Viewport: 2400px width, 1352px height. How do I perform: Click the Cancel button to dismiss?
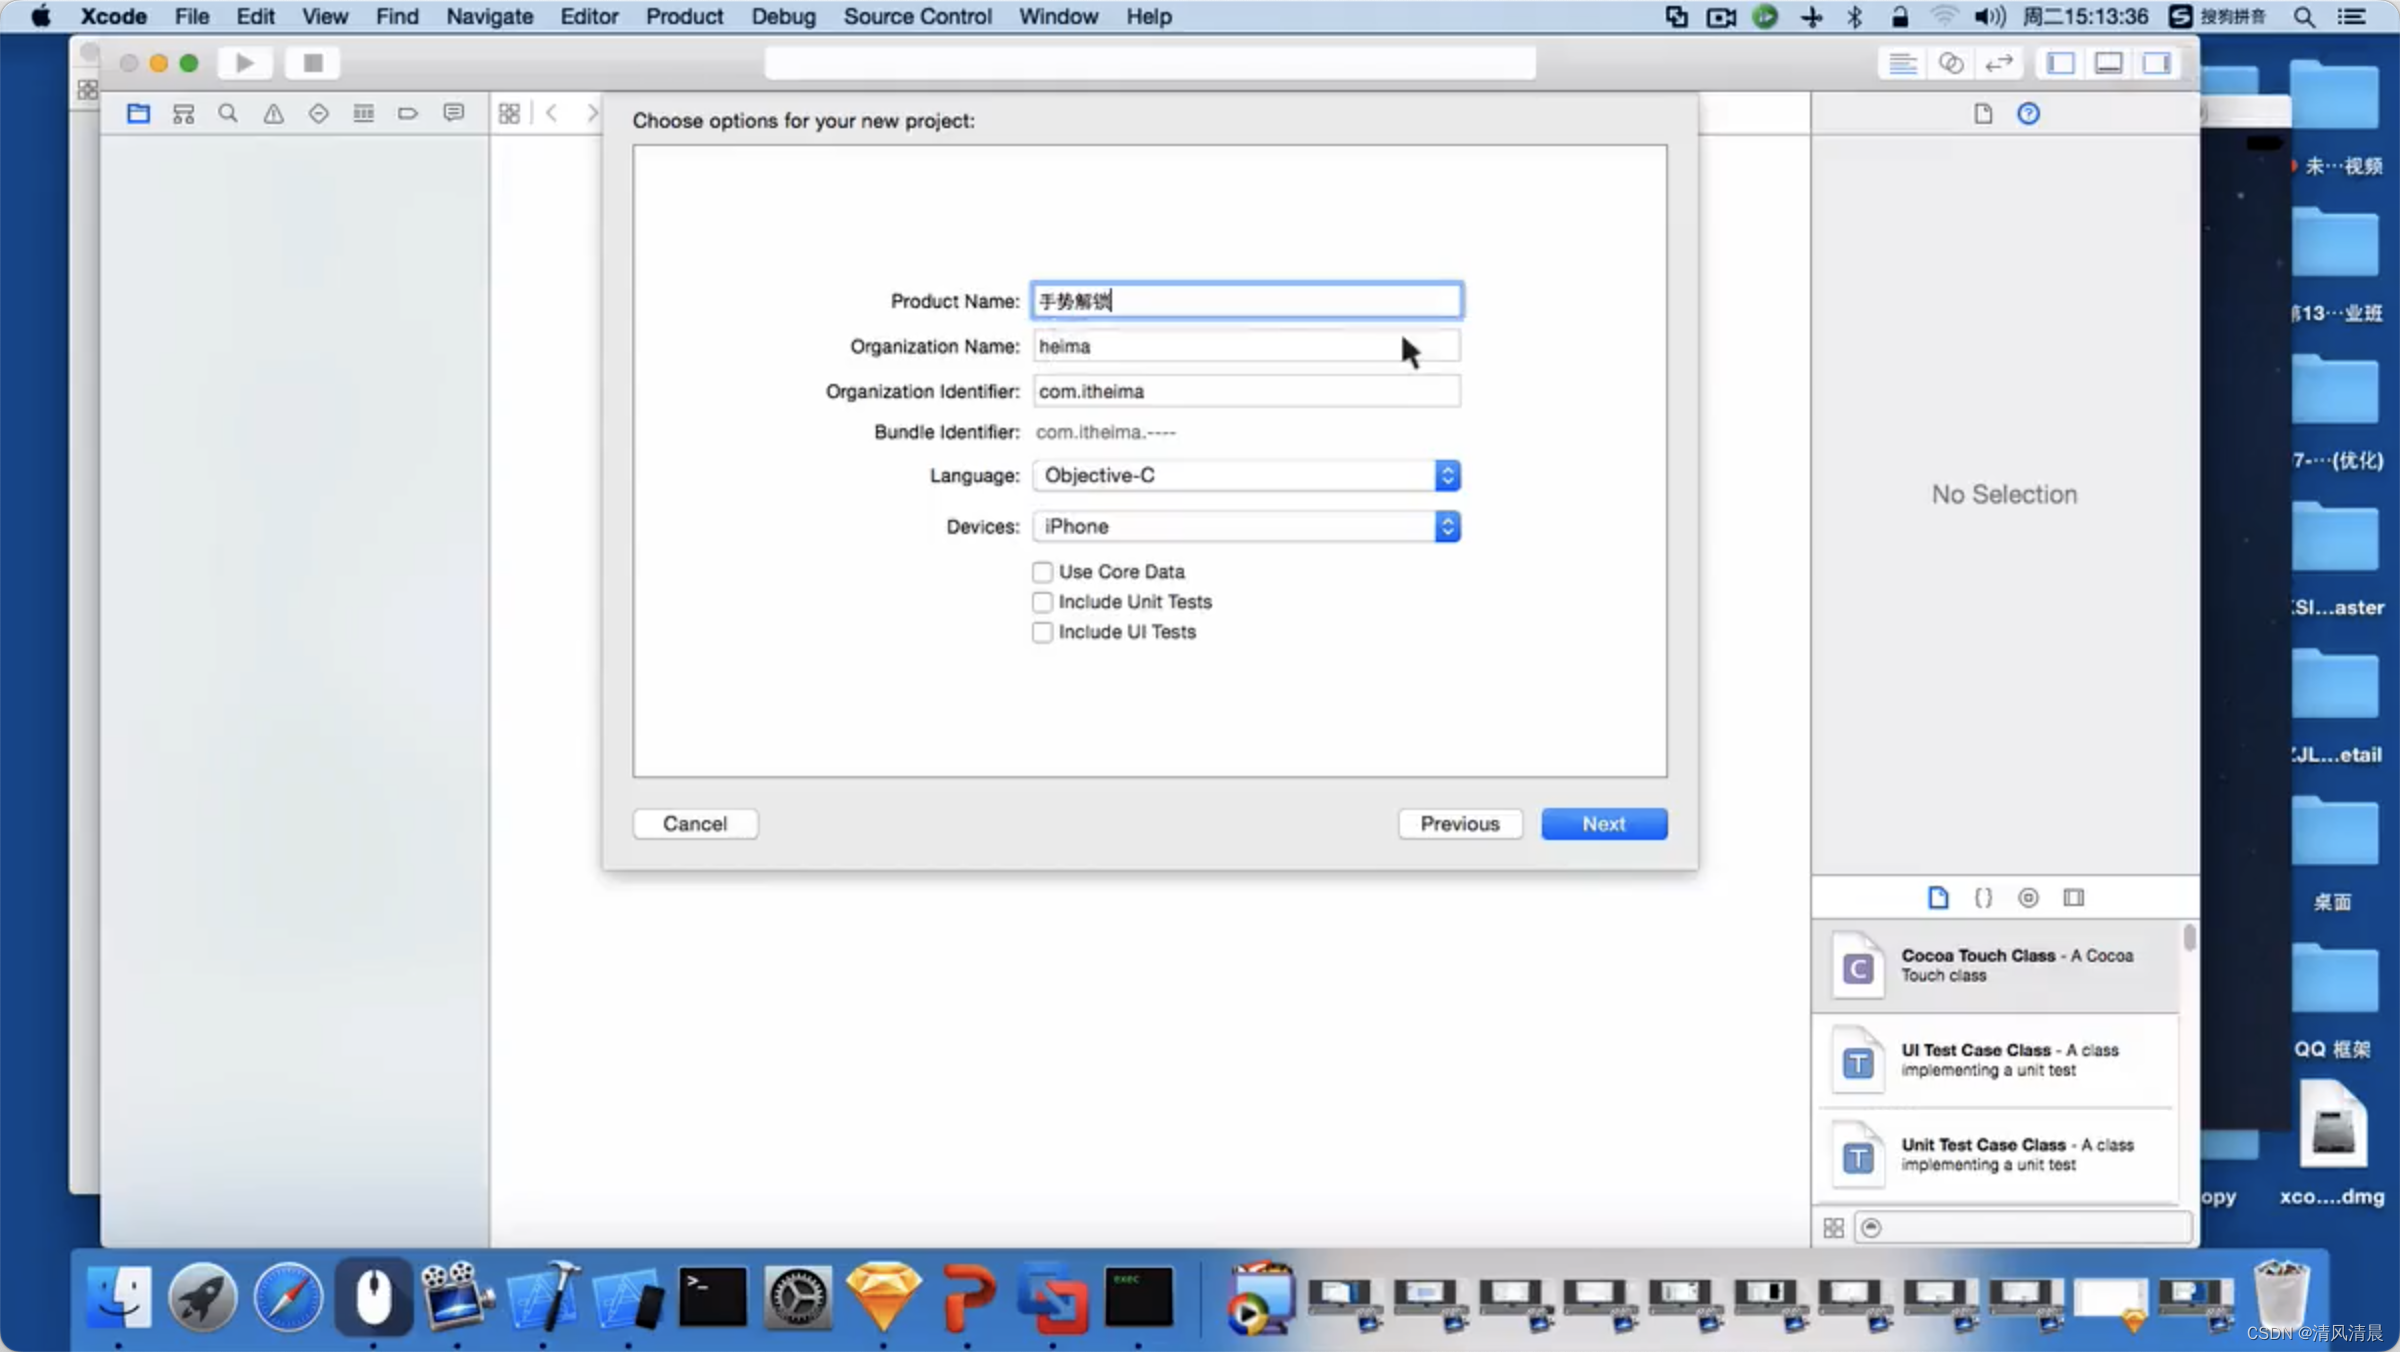(692, 823)
